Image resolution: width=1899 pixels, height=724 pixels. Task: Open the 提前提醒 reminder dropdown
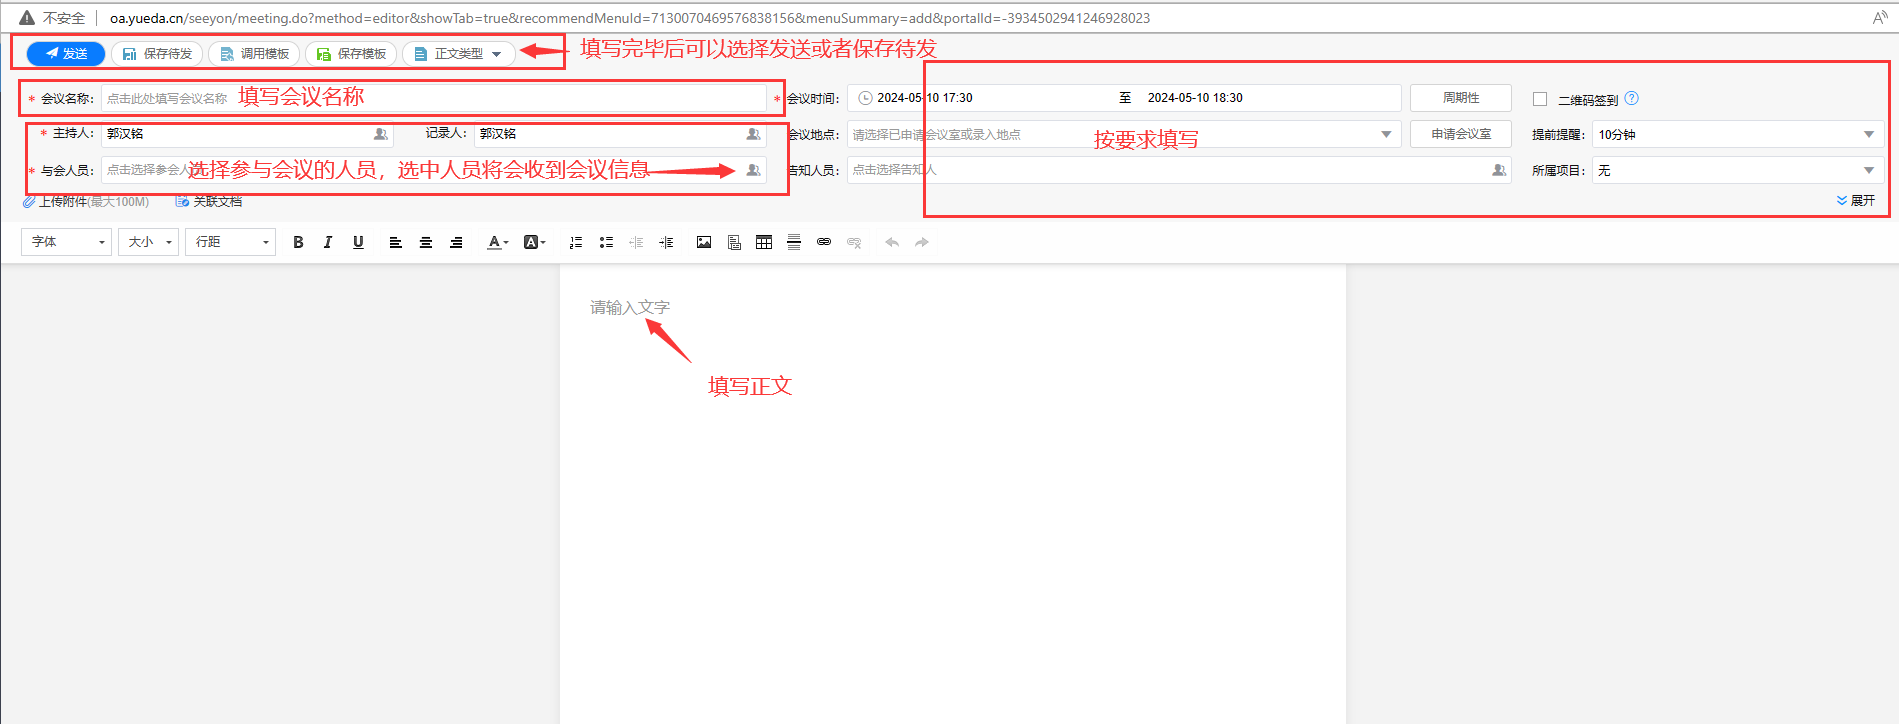[x=1737, y=135]
